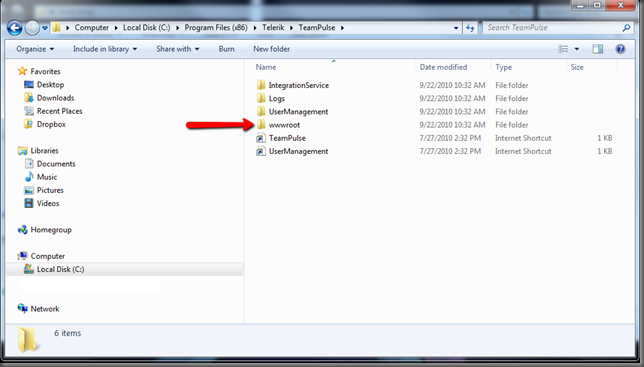Select Local Disk (C:) in navigation pane

[60, 269]
